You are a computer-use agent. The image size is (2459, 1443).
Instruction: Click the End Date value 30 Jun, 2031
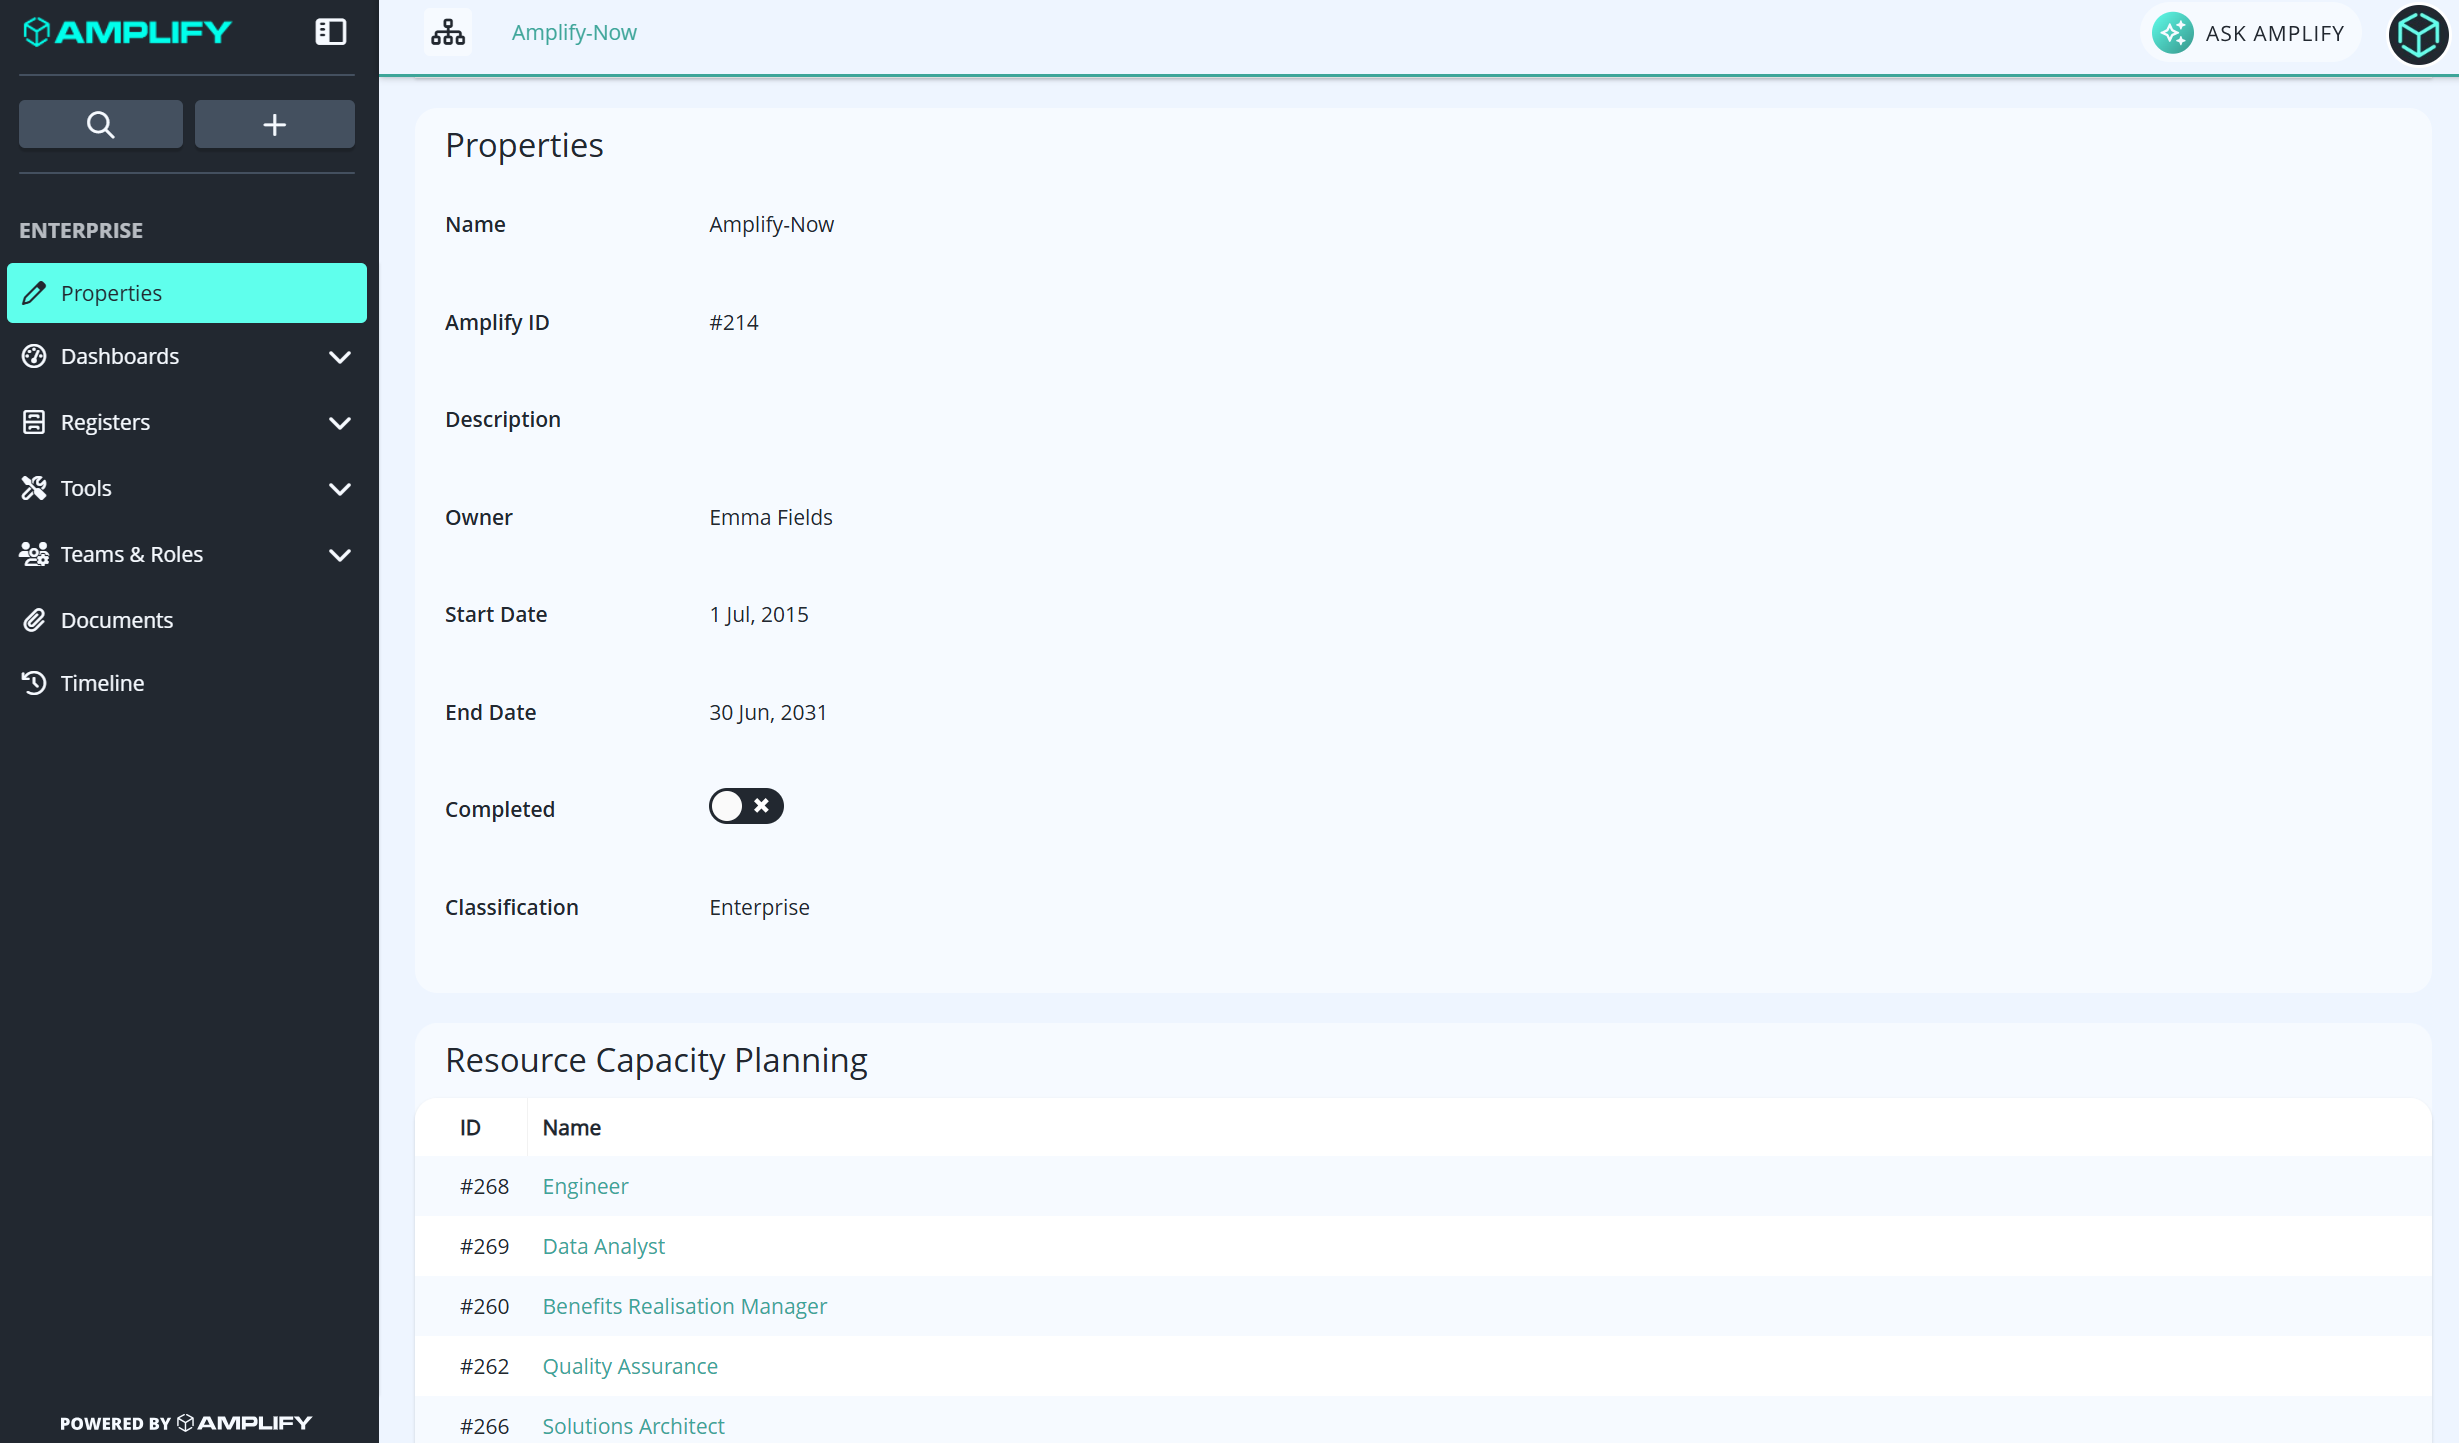767,712
